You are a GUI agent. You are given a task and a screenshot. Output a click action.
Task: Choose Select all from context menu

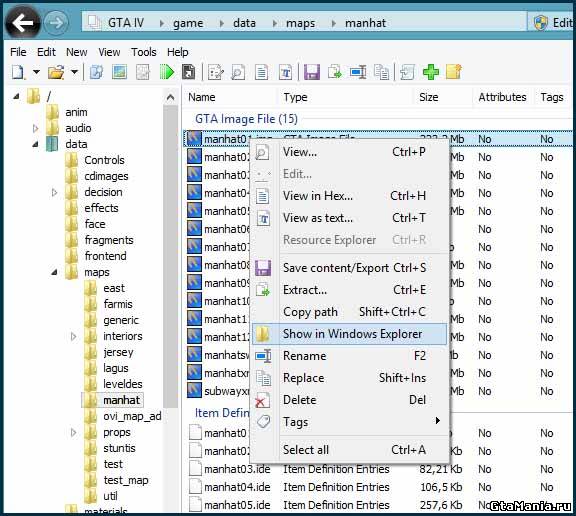pyautogui.click(x=349, y=450)
